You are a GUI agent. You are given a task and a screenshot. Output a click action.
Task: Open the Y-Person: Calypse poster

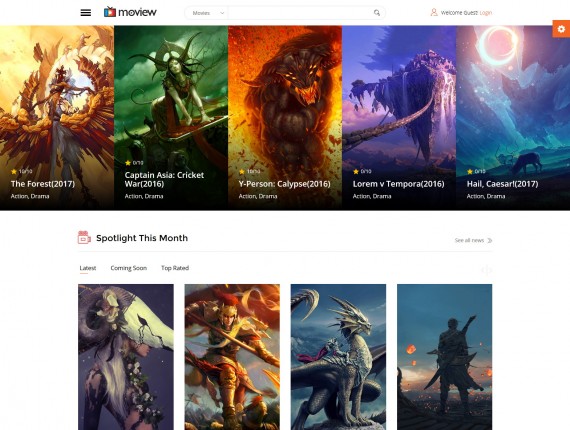(x=285, y=118)
